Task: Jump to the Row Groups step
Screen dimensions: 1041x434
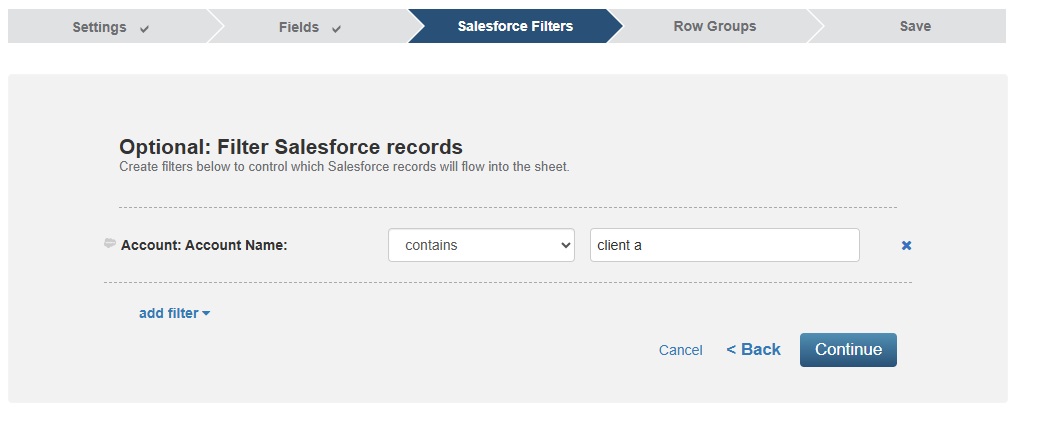Action: pos(714,27)
